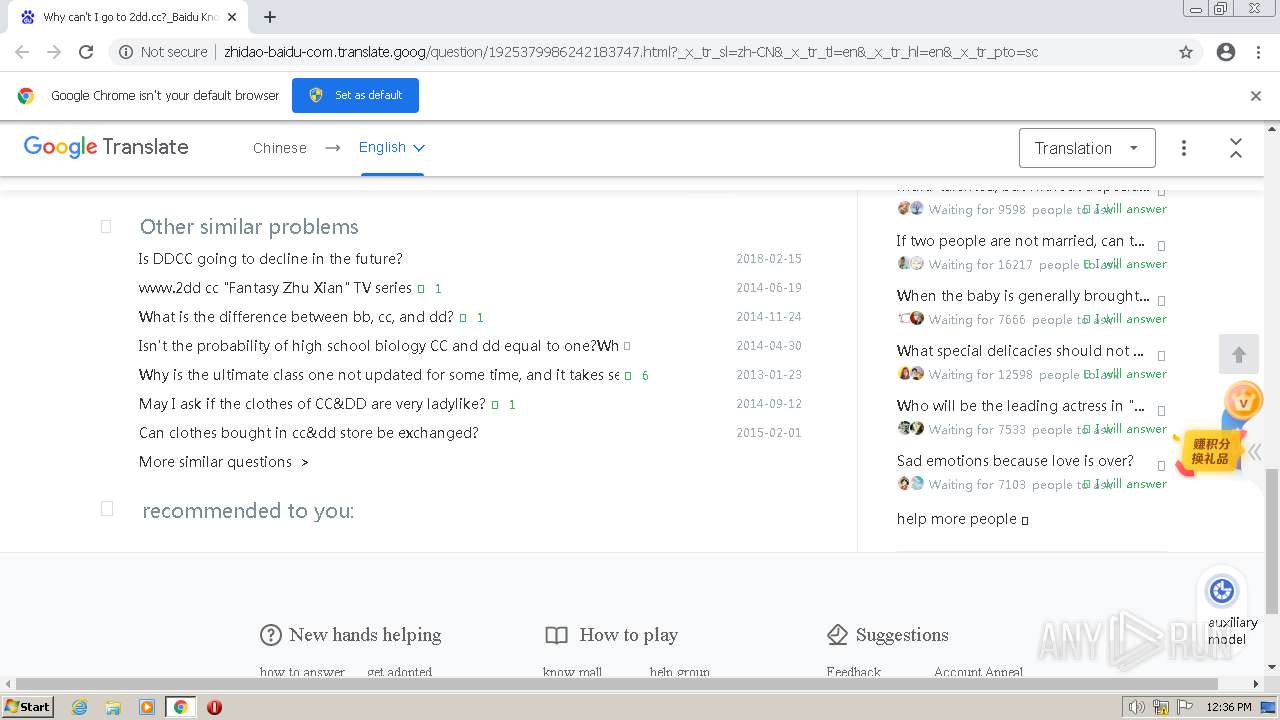Open 'Is DDCC going to decline' question
Viewport: 1280px width, 720px height.
coord(270,258)
